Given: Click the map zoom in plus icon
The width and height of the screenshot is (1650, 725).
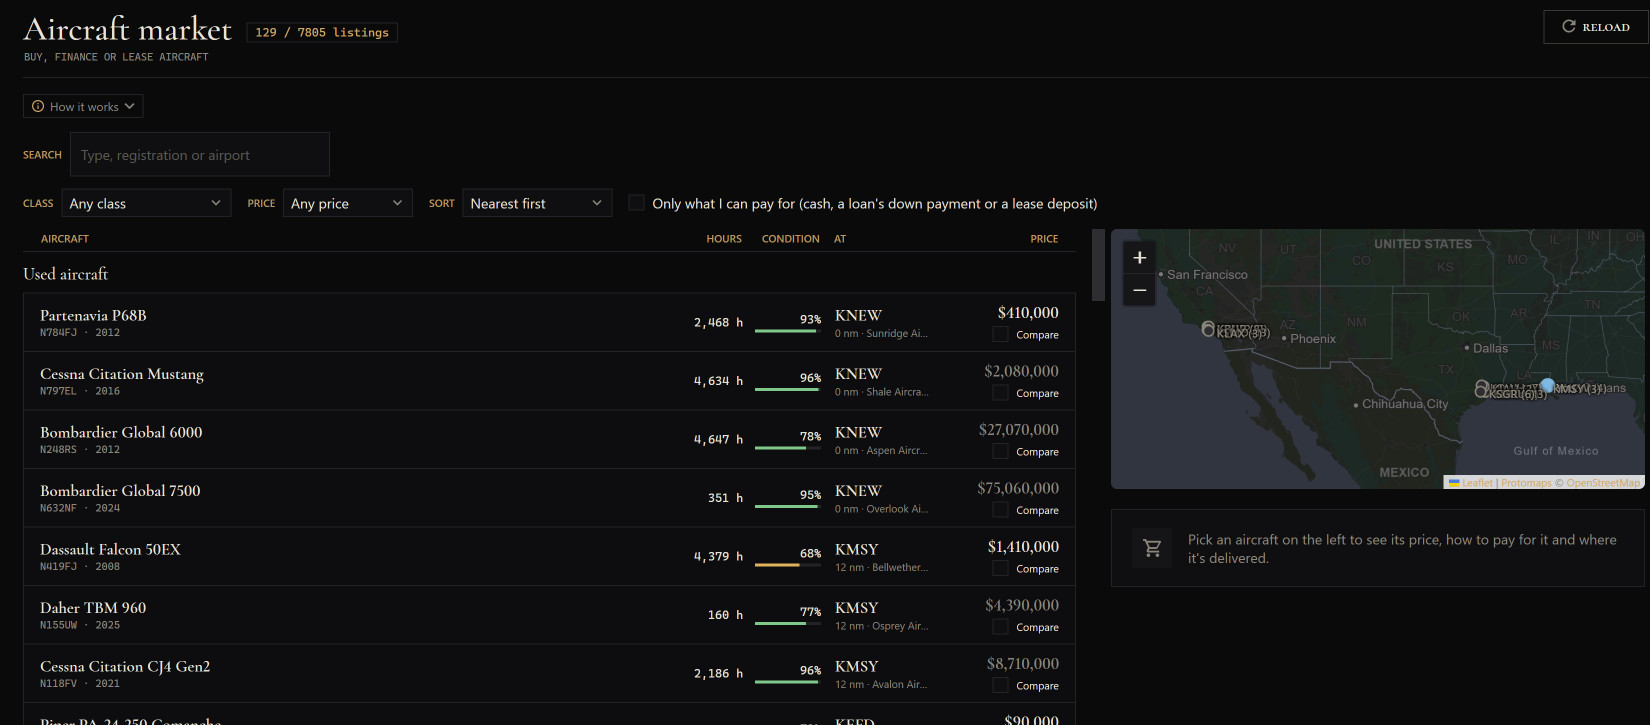Looking at the screenshot, I should tap(1139, 258).
